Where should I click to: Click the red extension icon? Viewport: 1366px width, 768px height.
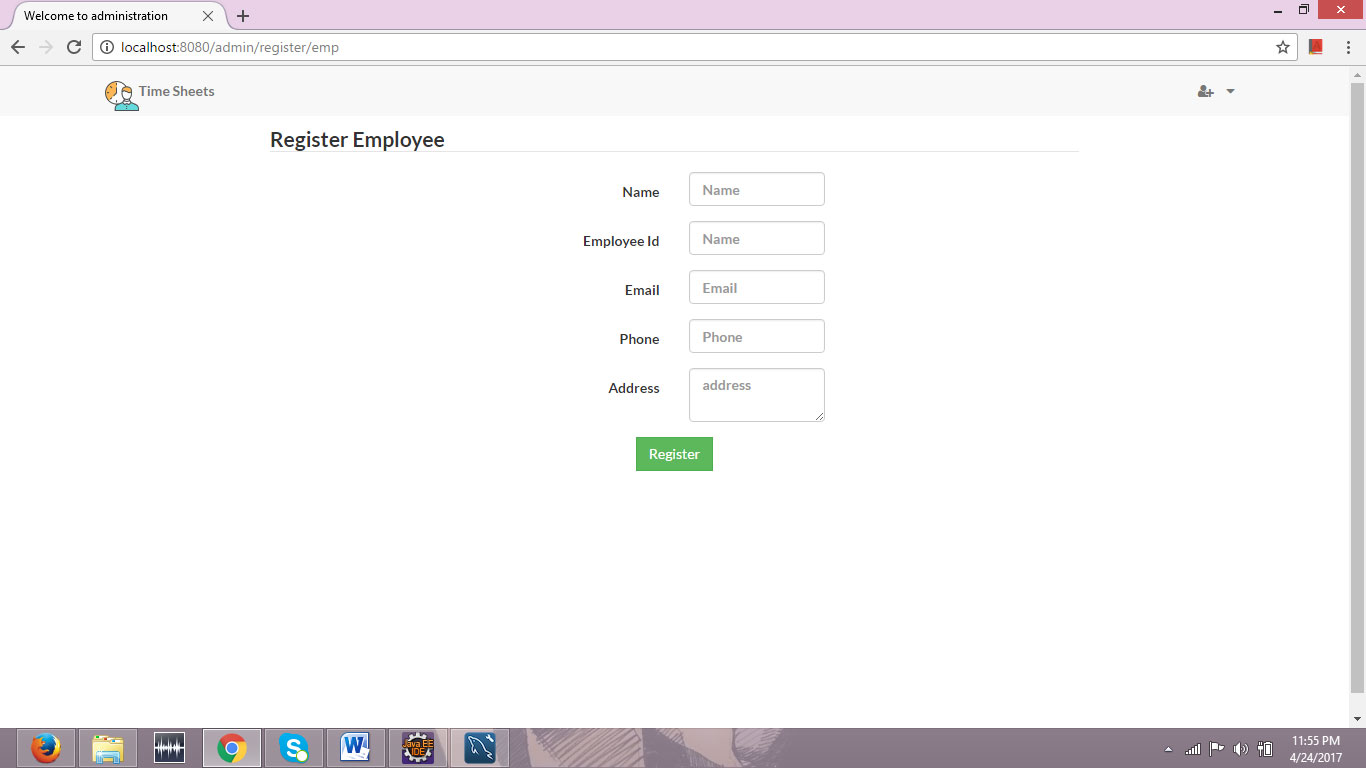[x=1316, y=47]
